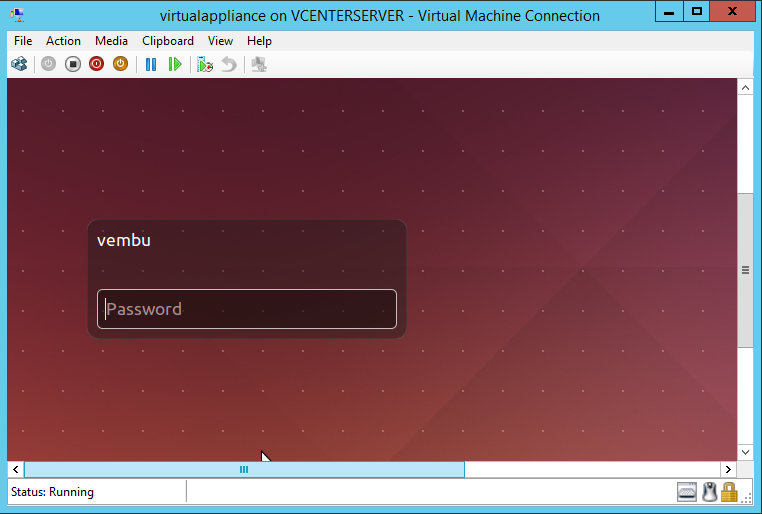
Task: Click the vertical scrollbar down arrow
Action: click(x=745, y=452)
